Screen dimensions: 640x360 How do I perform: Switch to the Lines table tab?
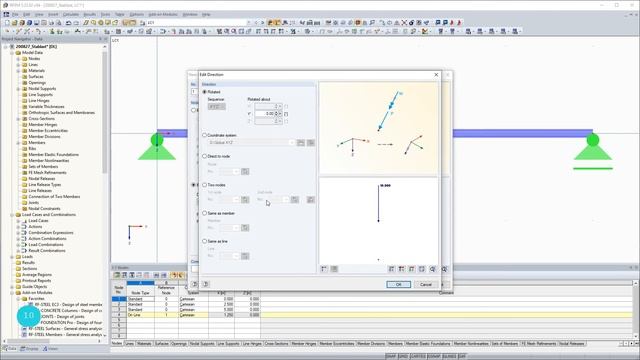[x=129, y=344]
